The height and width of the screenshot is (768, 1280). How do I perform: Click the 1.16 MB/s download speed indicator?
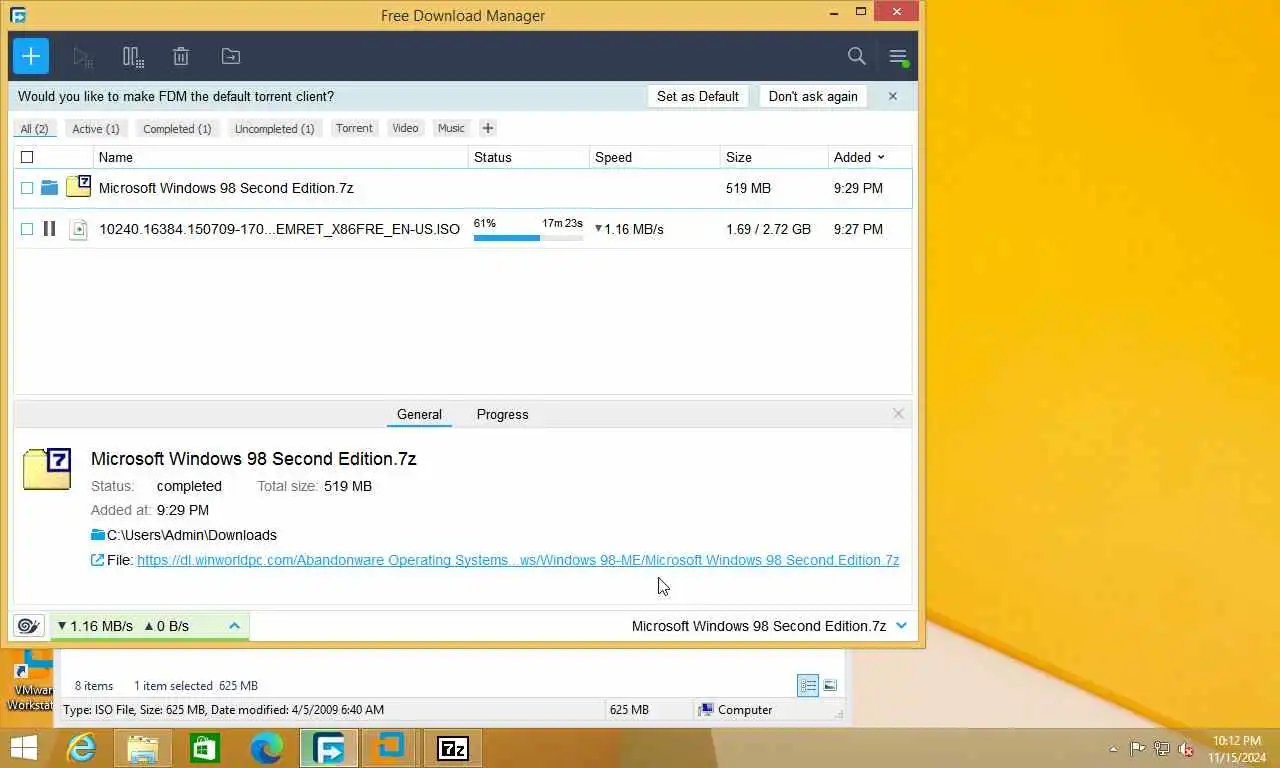tap(95, 626)
